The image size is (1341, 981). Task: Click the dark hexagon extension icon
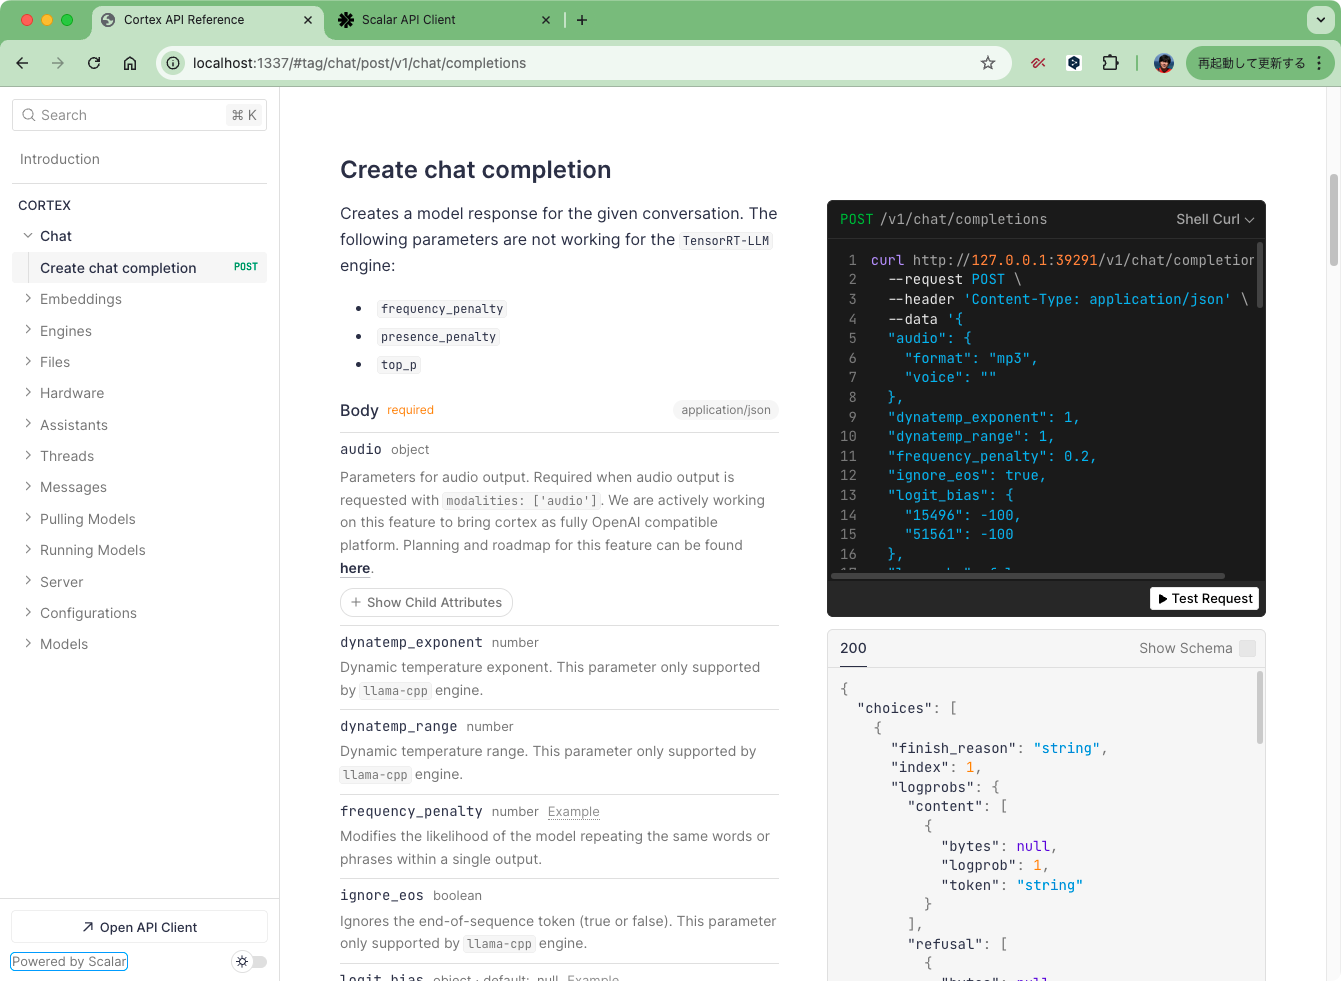(x=1074, y=63)
